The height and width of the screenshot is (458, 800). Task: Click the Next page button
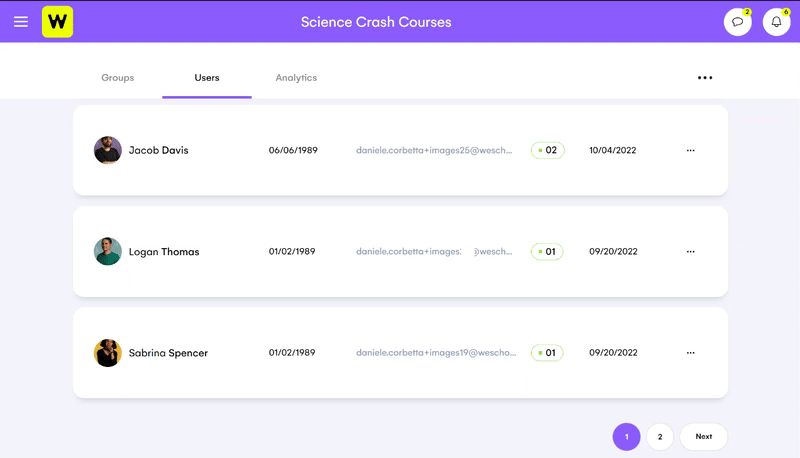704,437
